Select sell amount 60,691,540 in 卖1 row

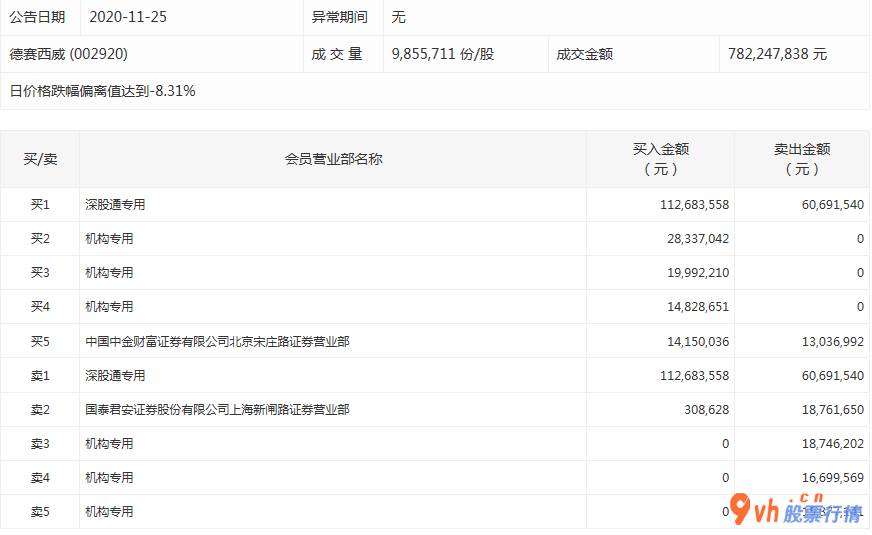pyautogui.click(x=833, y=375)
